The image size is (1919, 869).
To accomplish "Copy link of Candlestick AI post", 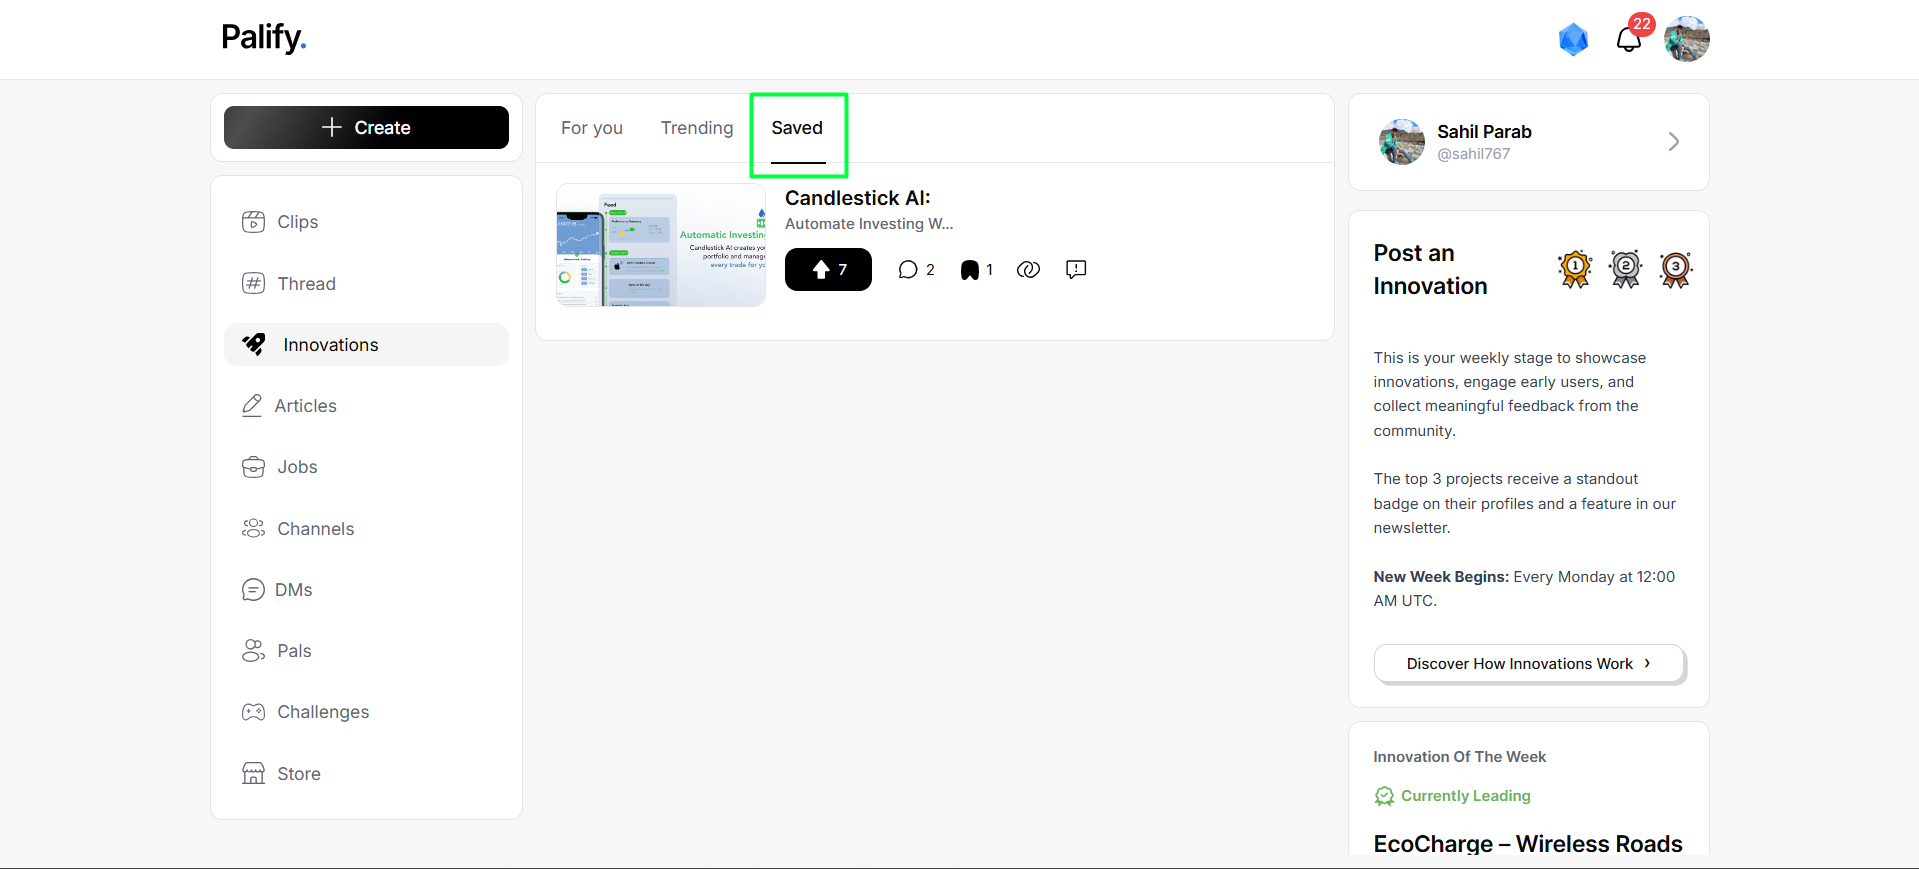I will point(1028,270).
